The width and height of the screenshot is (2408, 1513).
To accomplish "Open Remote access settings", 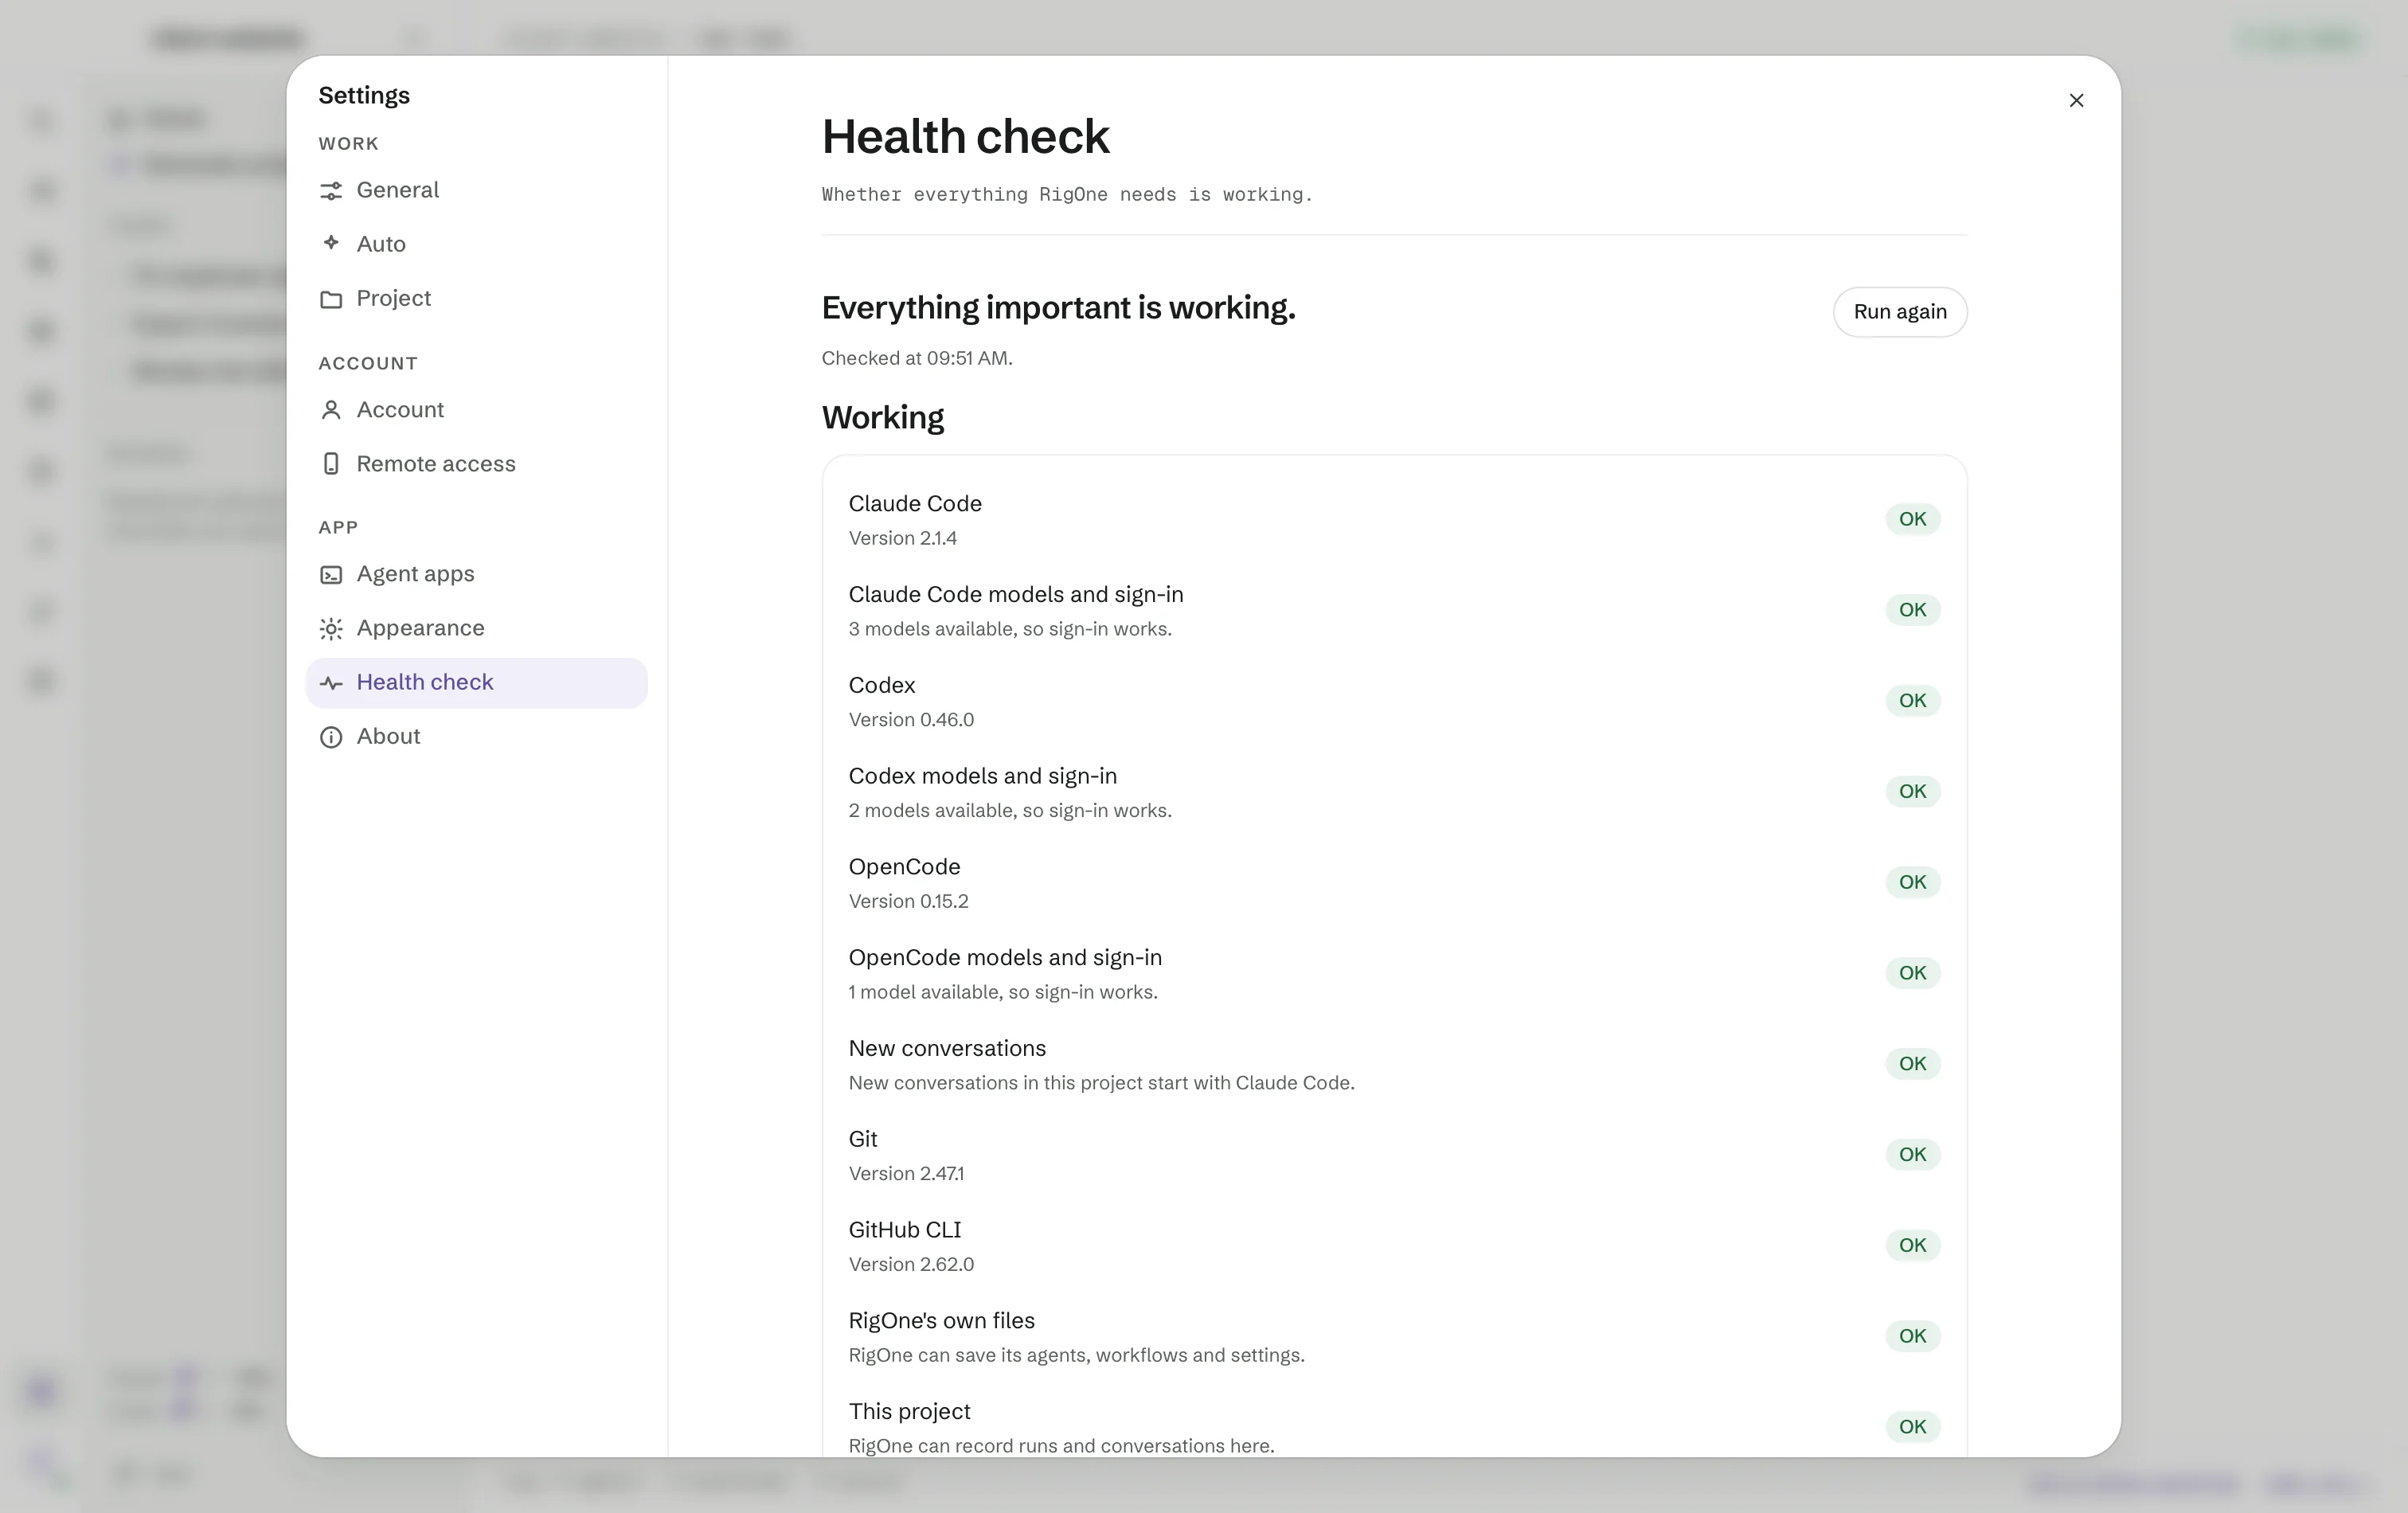I will coord(477,464).
